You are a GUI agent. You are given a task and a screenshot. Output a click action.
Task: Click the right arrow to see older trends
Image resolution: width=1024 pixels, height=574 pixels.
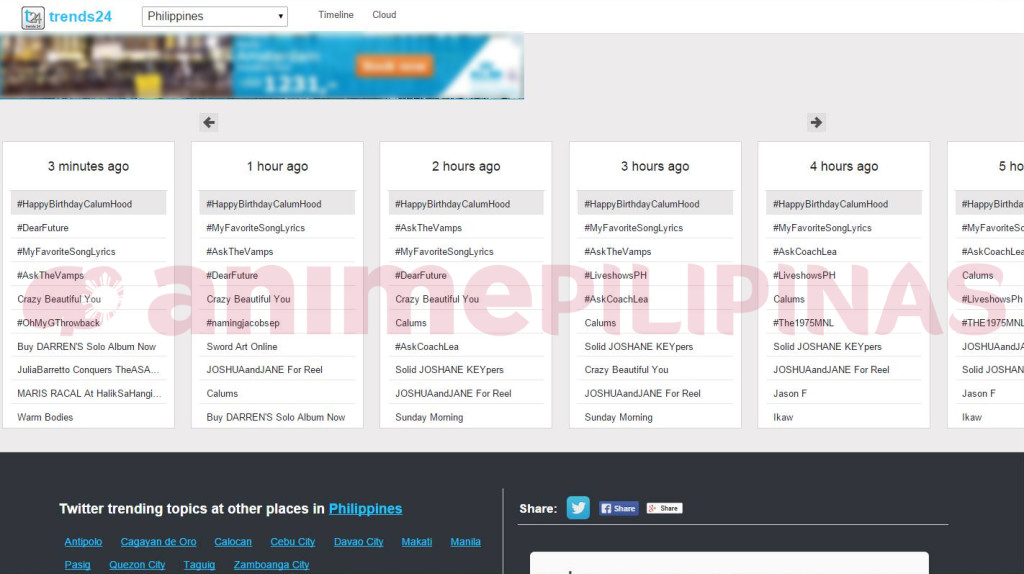[816, 122]
